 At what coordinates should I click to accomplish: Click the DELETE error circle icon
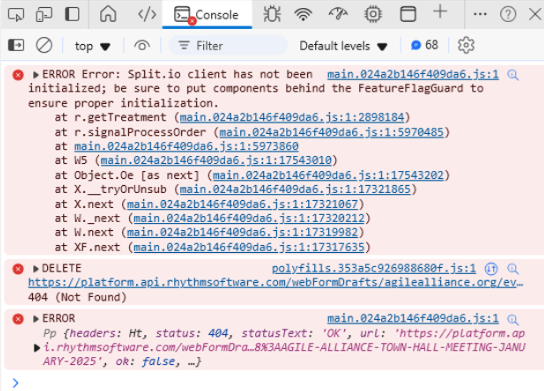[x=18, y=269]
